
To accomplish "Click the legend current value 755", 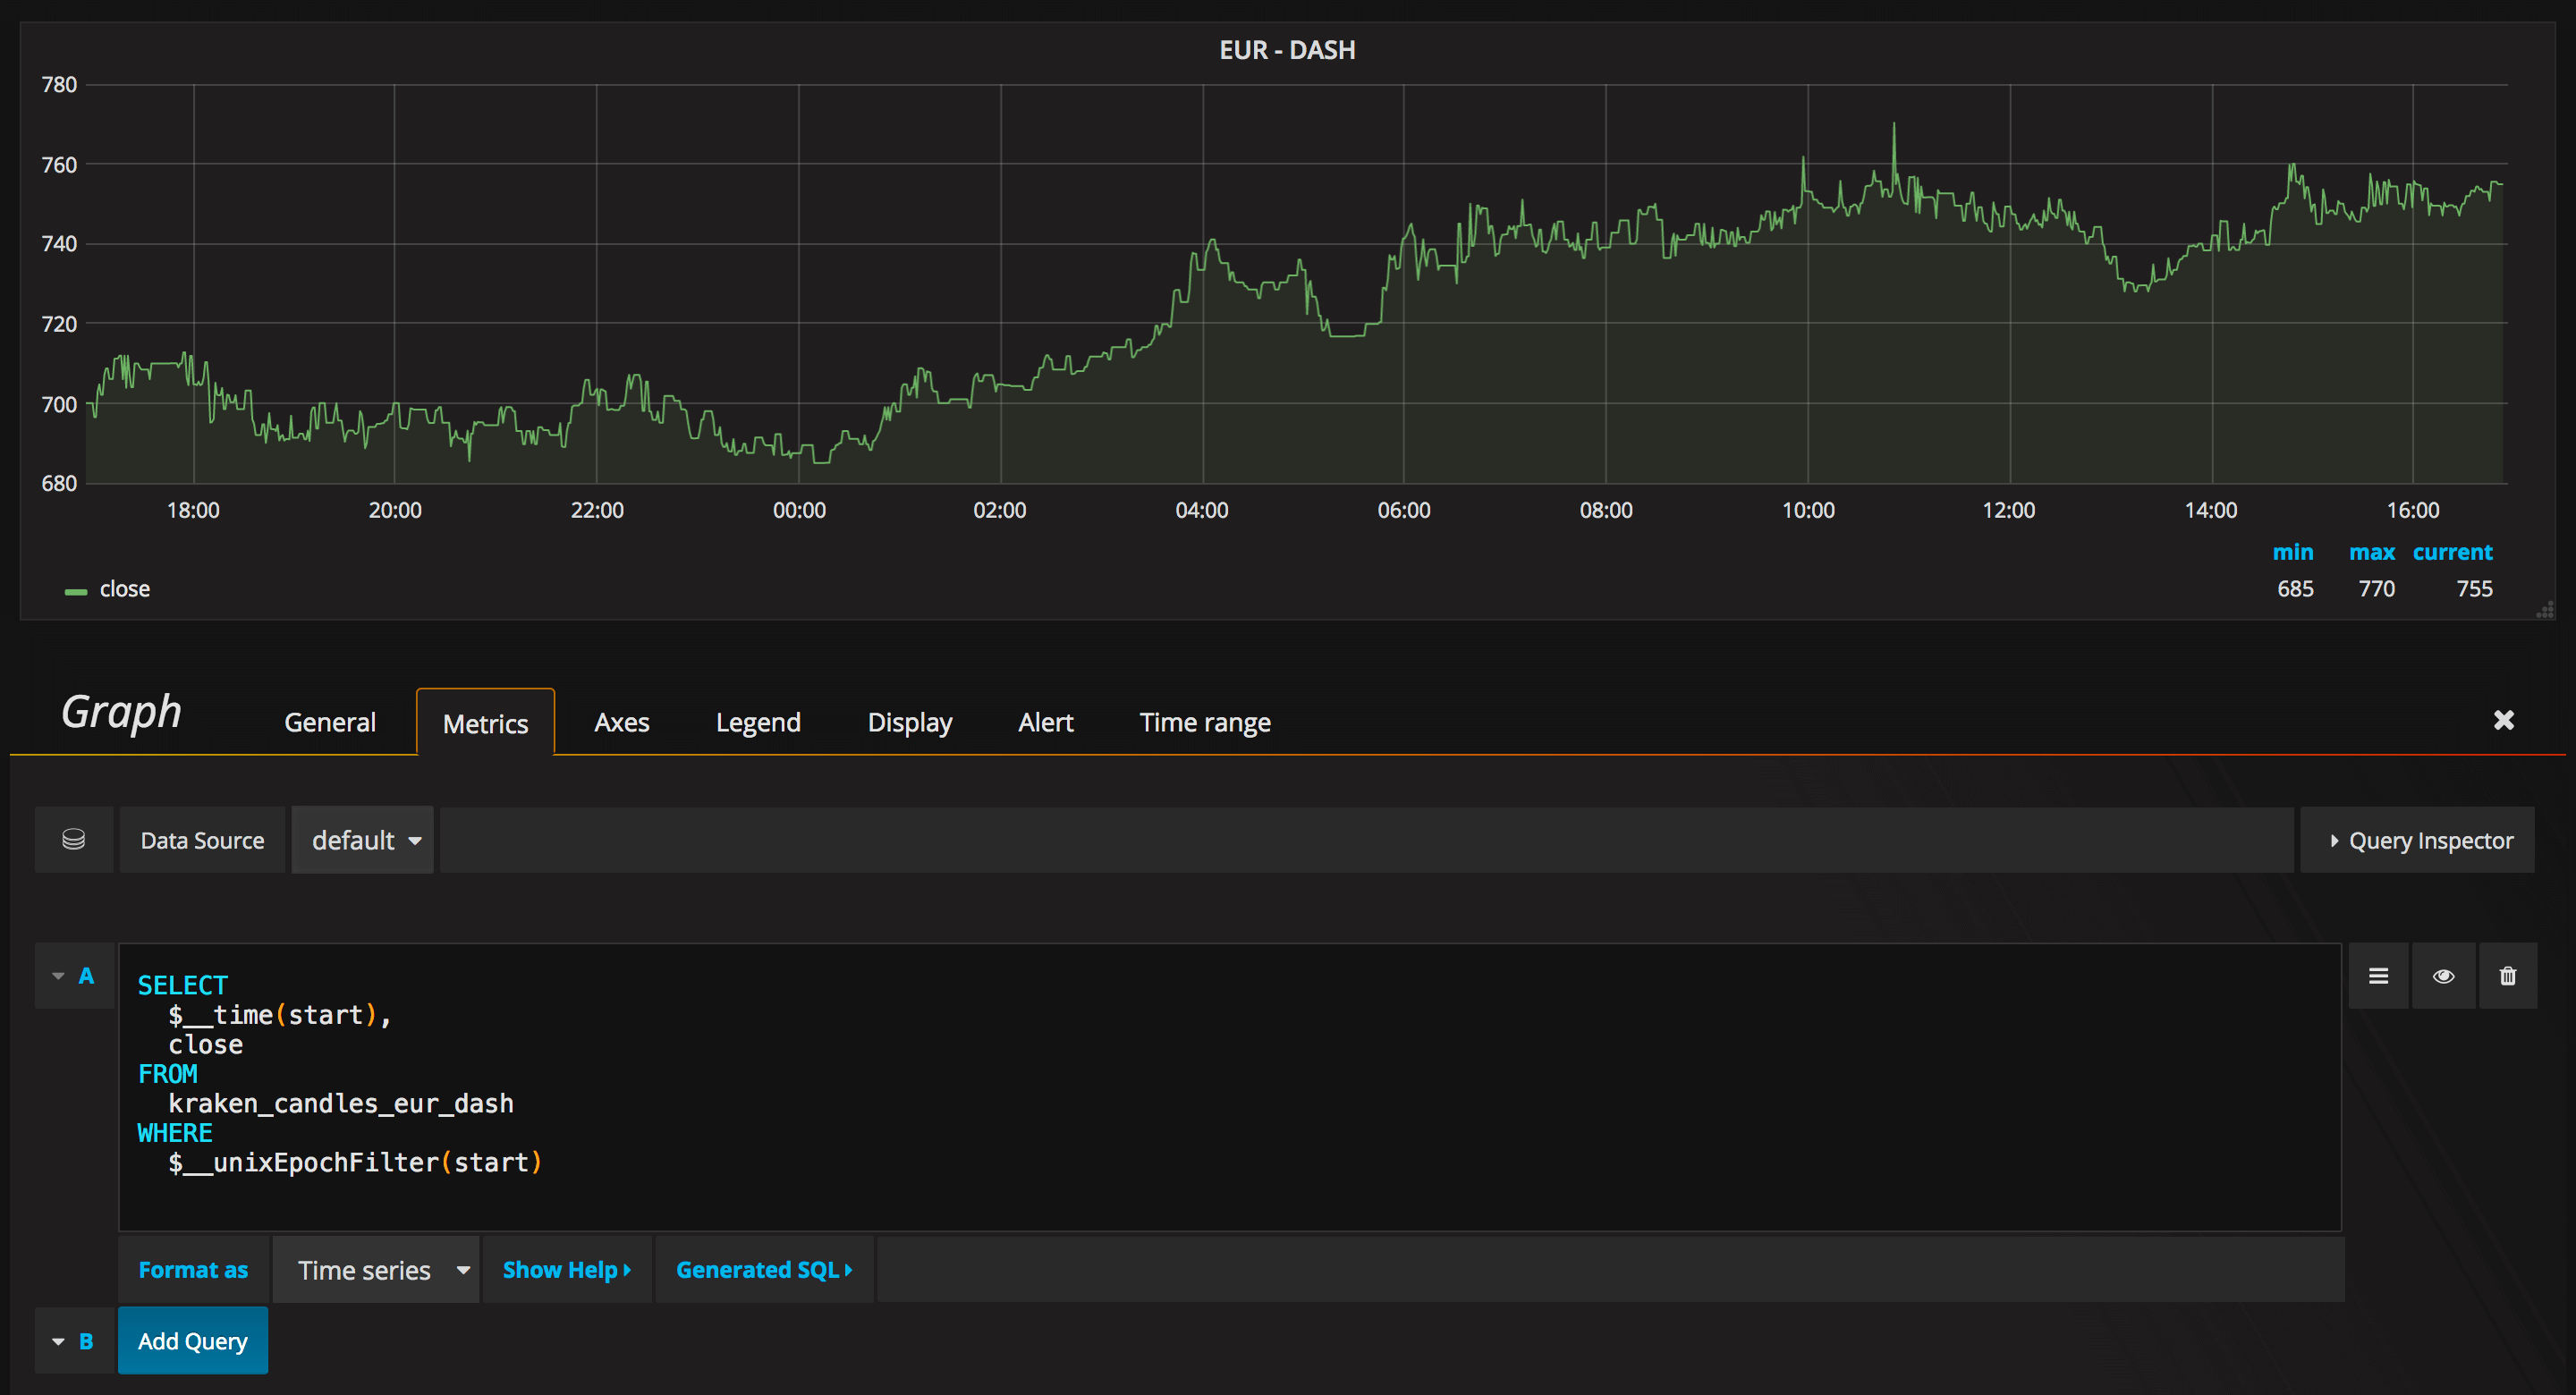I will pyautogui.click(x=2474, y=589).
